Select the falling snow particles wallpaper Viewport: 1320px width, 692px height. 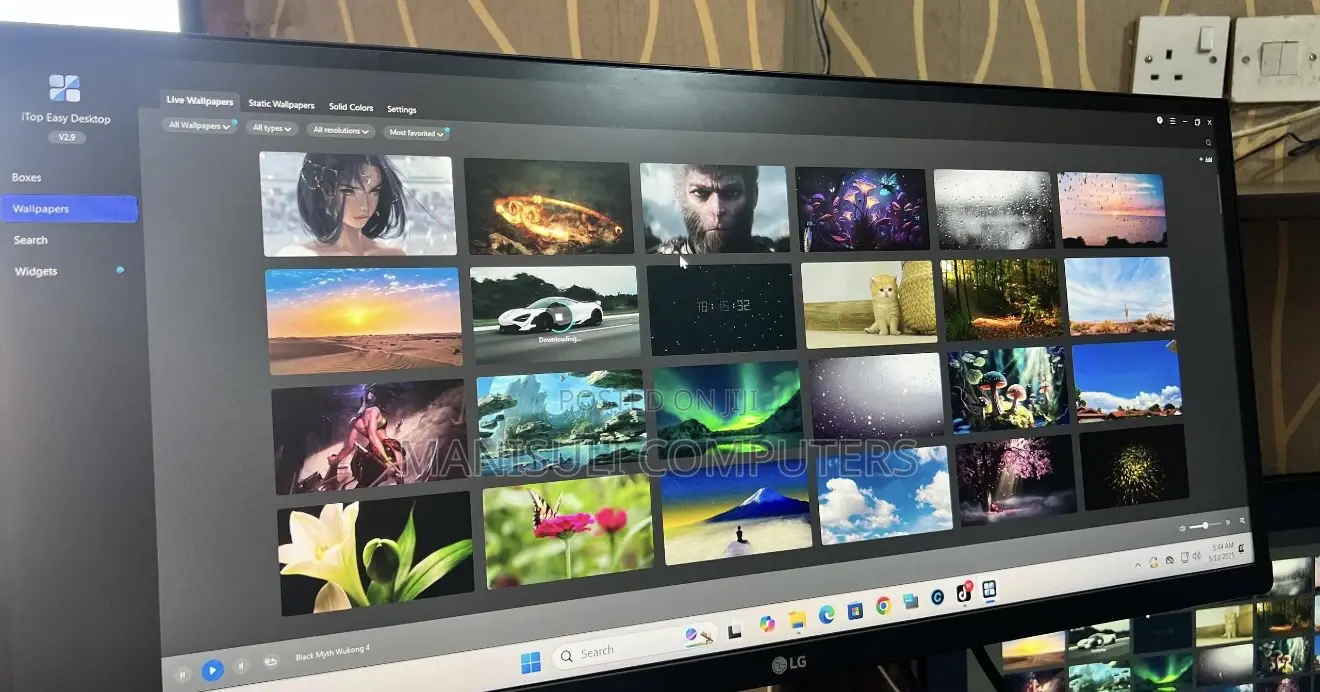(x=877, y=397)
